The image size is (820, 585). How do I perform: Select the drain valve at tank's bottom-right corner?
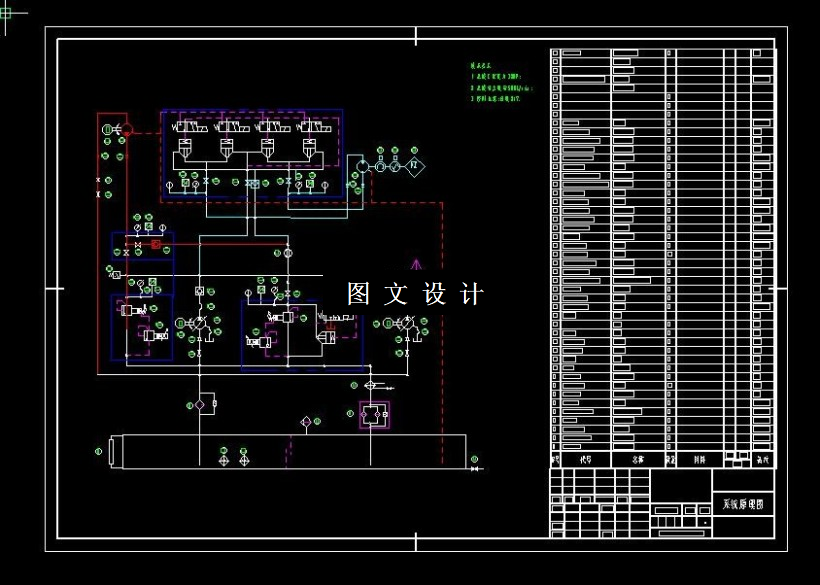pos(475,469)
